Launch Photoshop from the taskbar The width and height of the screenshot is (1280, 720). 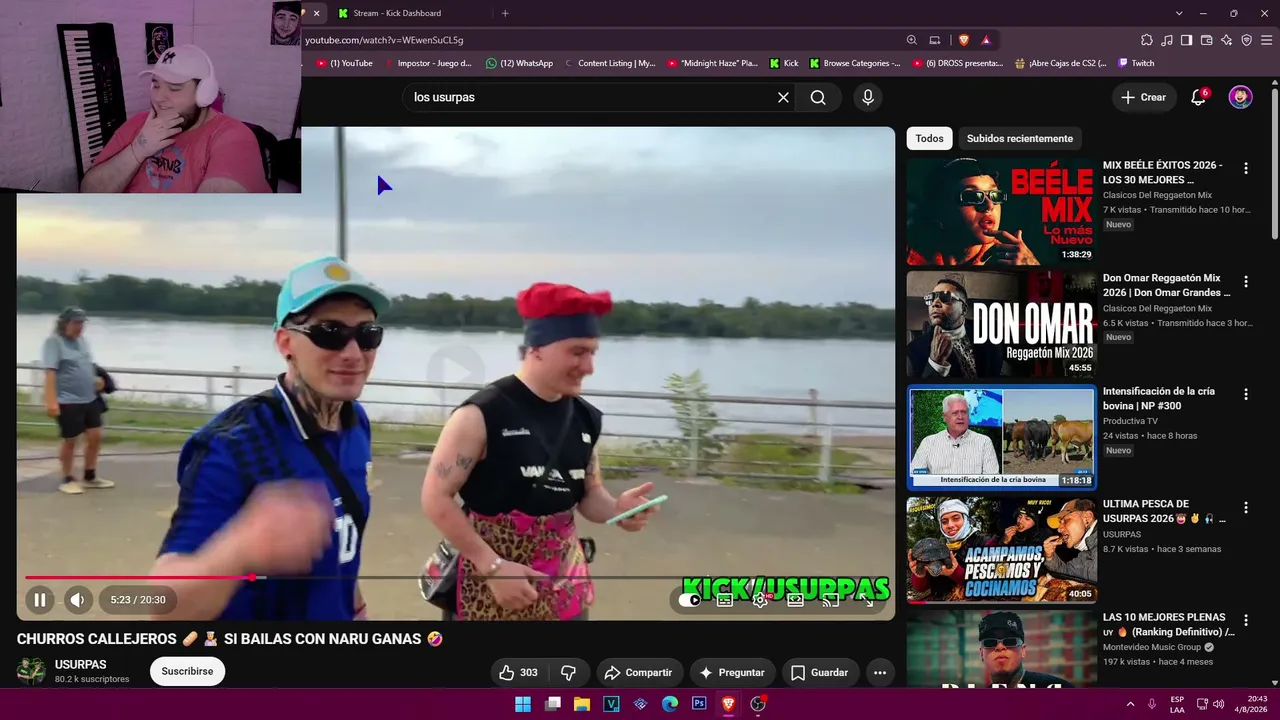coord(699,704)
